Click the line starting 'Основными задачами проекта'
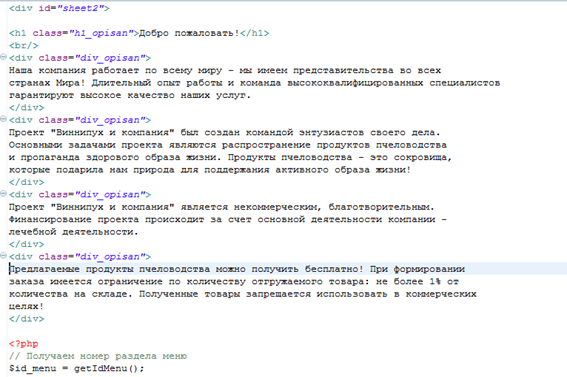The image size is (567, 377). [x=228, y=145]
